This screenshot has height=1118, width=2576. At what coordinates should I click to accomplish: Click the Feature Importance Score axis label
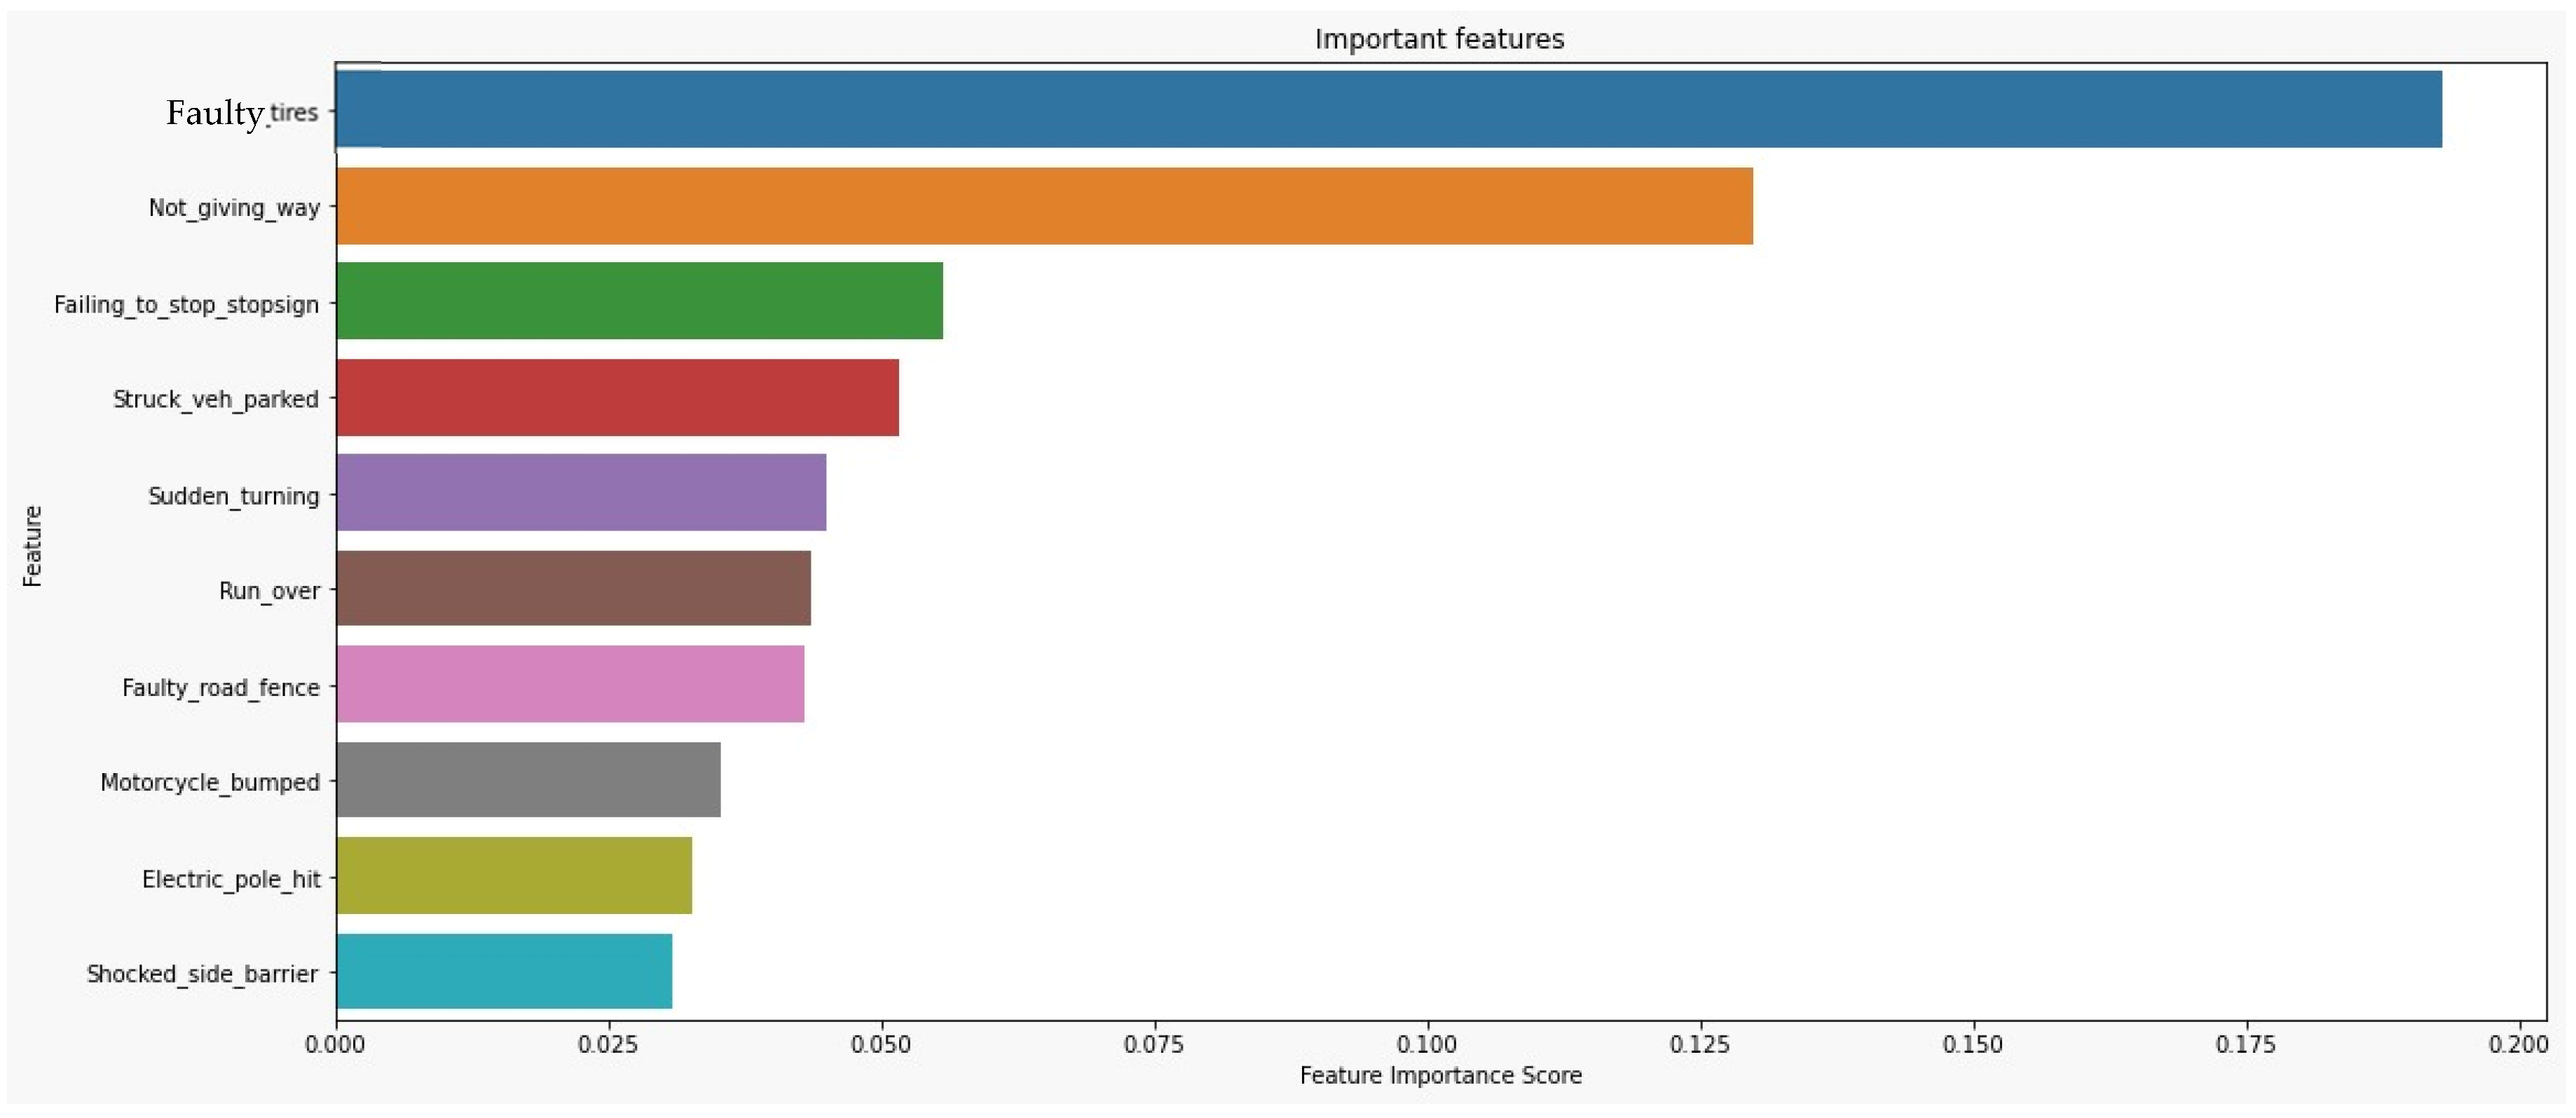click(1440, 1076)
